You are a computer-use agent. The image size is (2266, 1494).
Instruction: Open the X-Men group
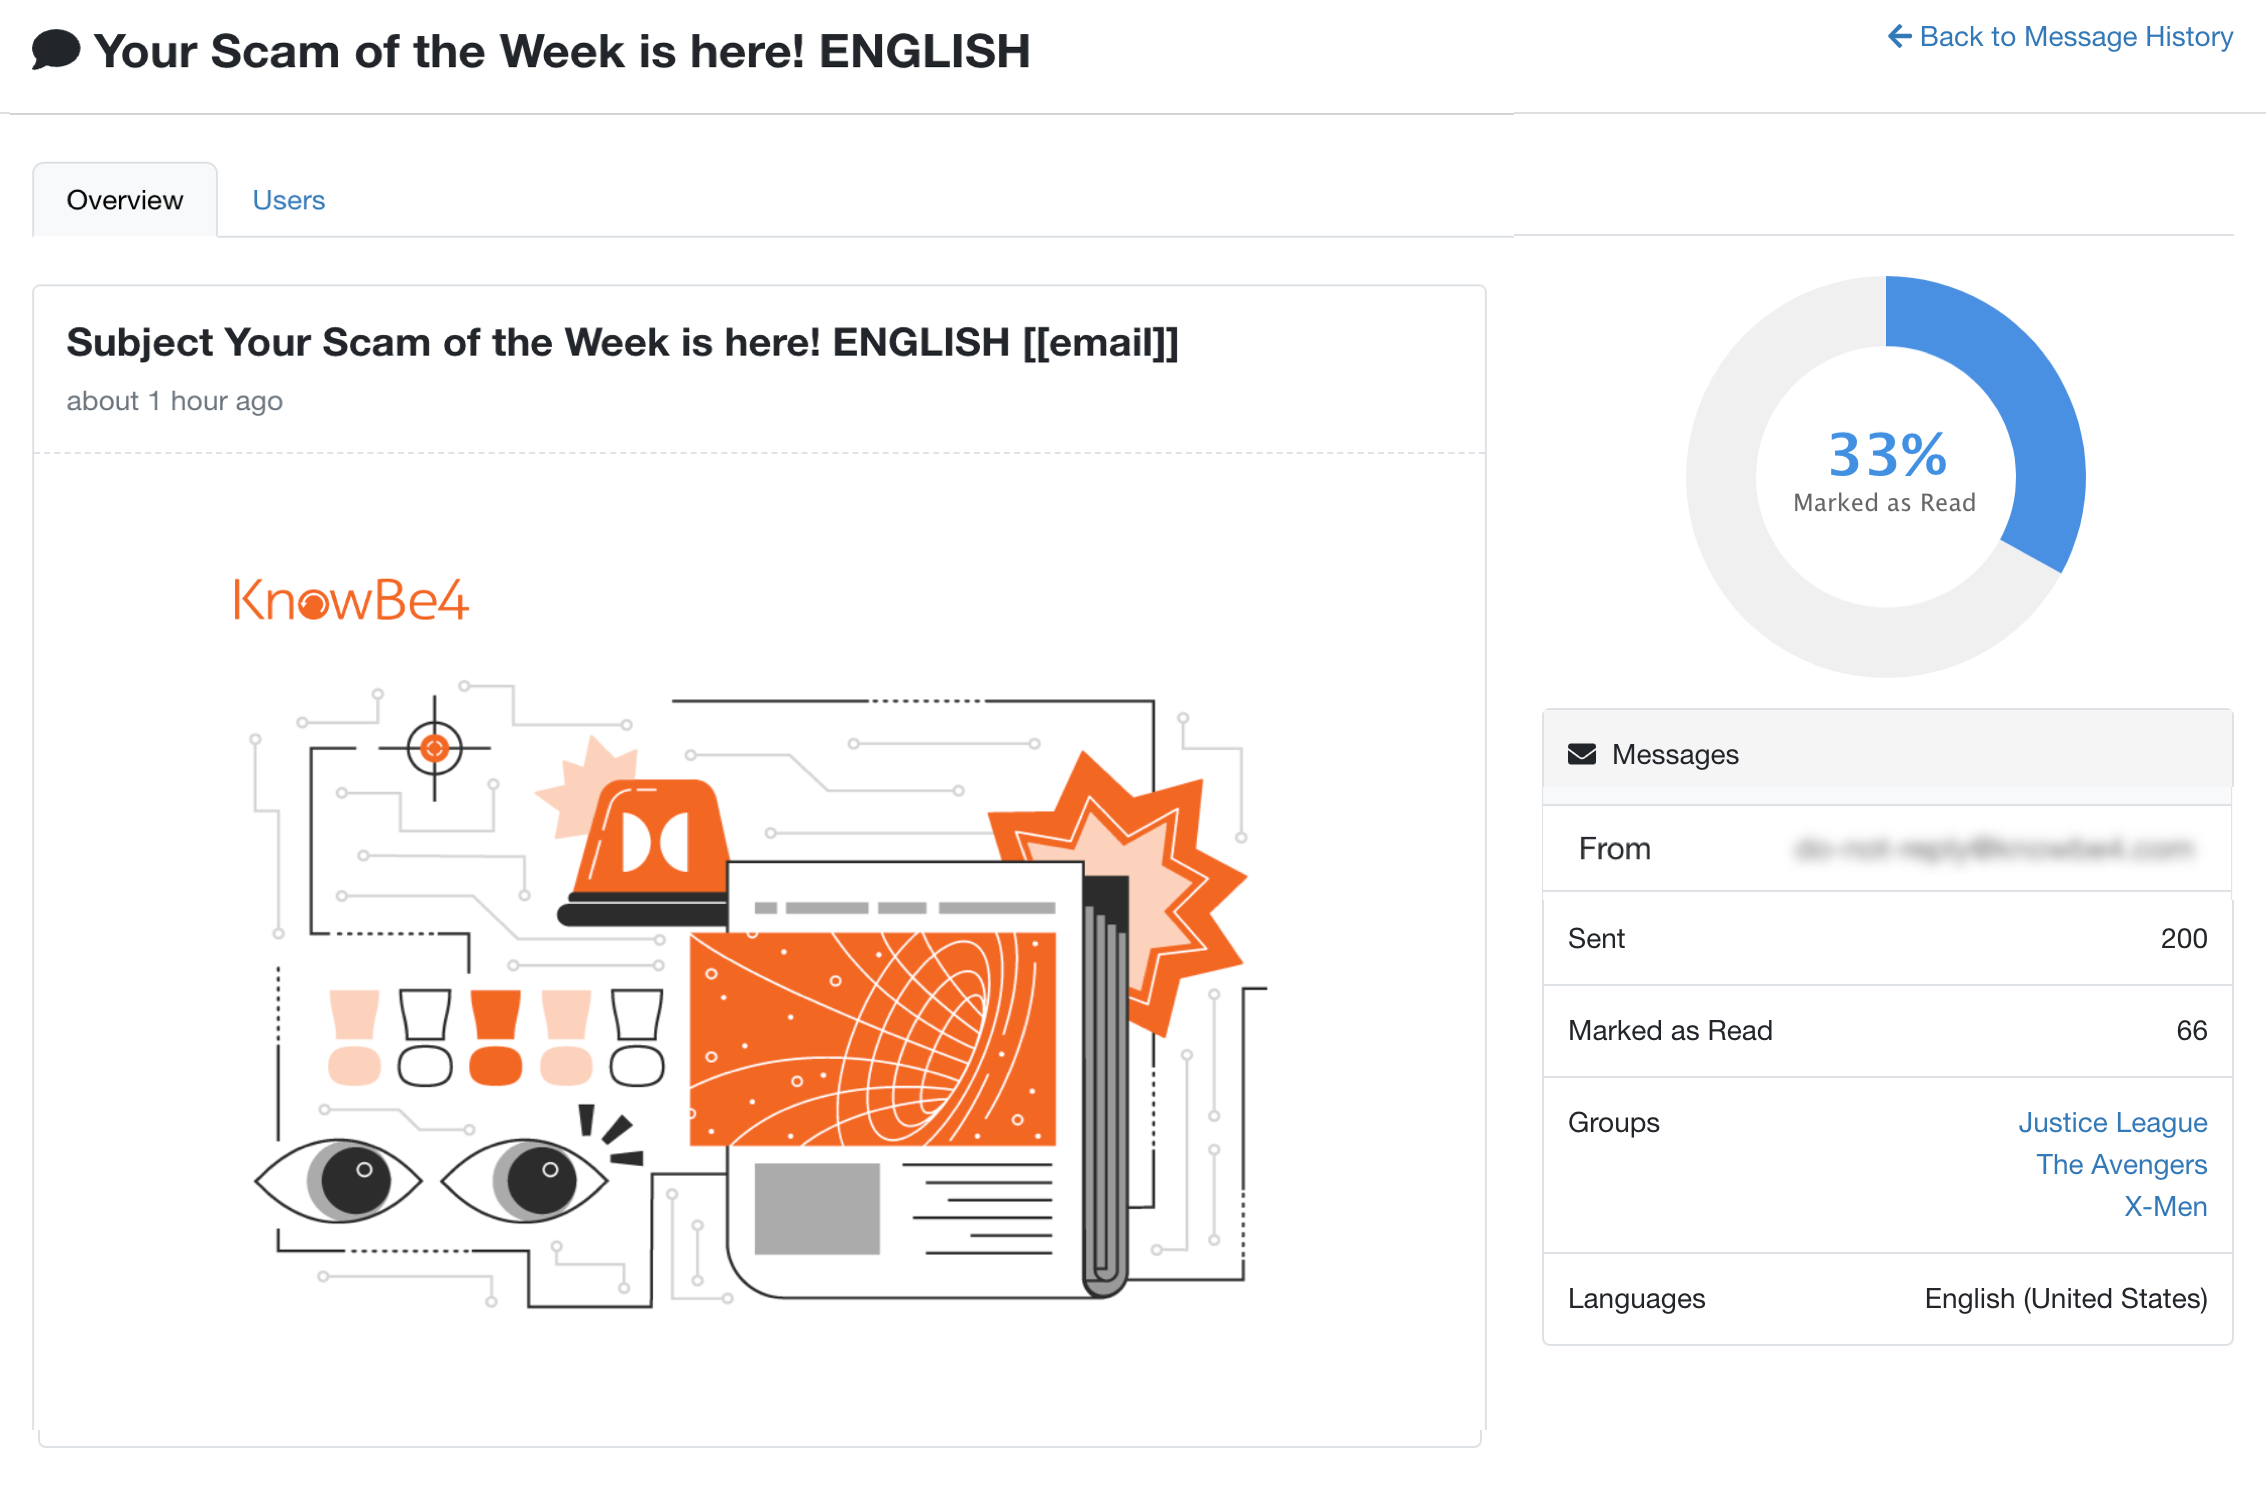(x=2167, y=1206)
